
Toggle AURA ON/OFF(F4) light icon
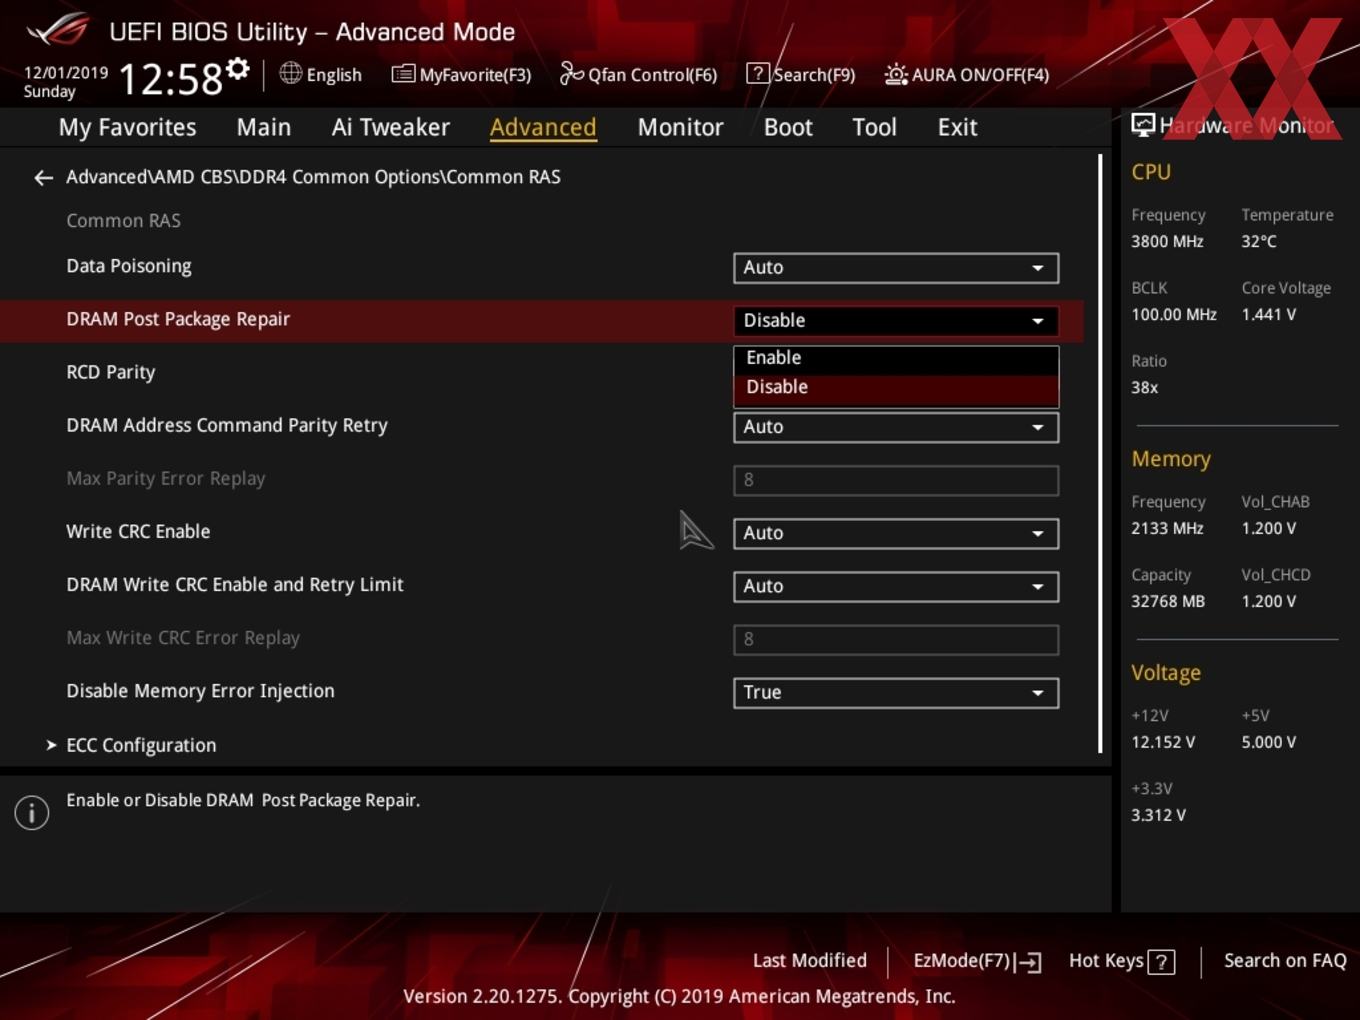click(x=896, y=74)
